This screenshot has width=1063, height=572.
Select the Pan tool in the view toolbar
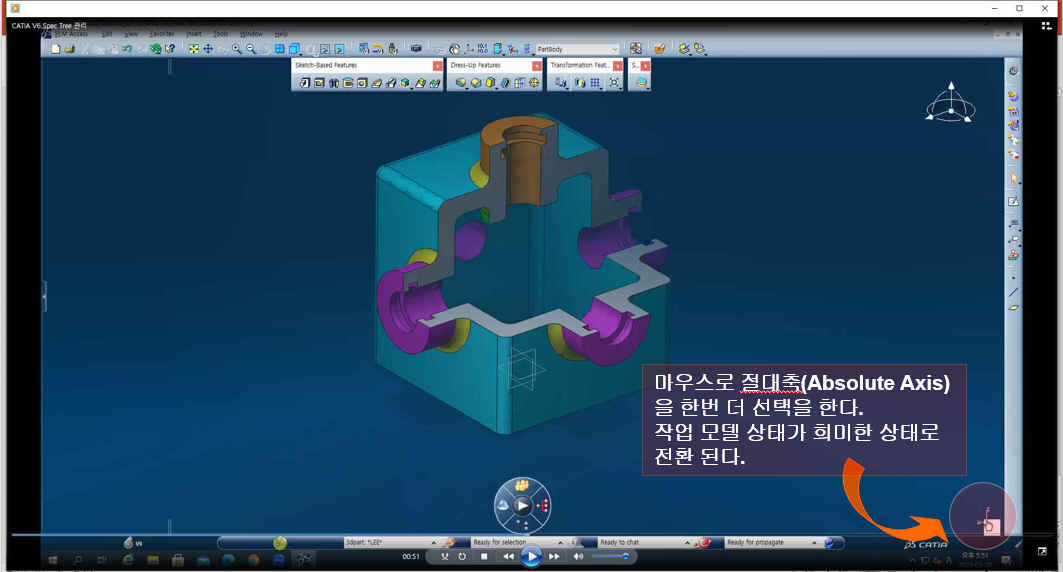208,49
